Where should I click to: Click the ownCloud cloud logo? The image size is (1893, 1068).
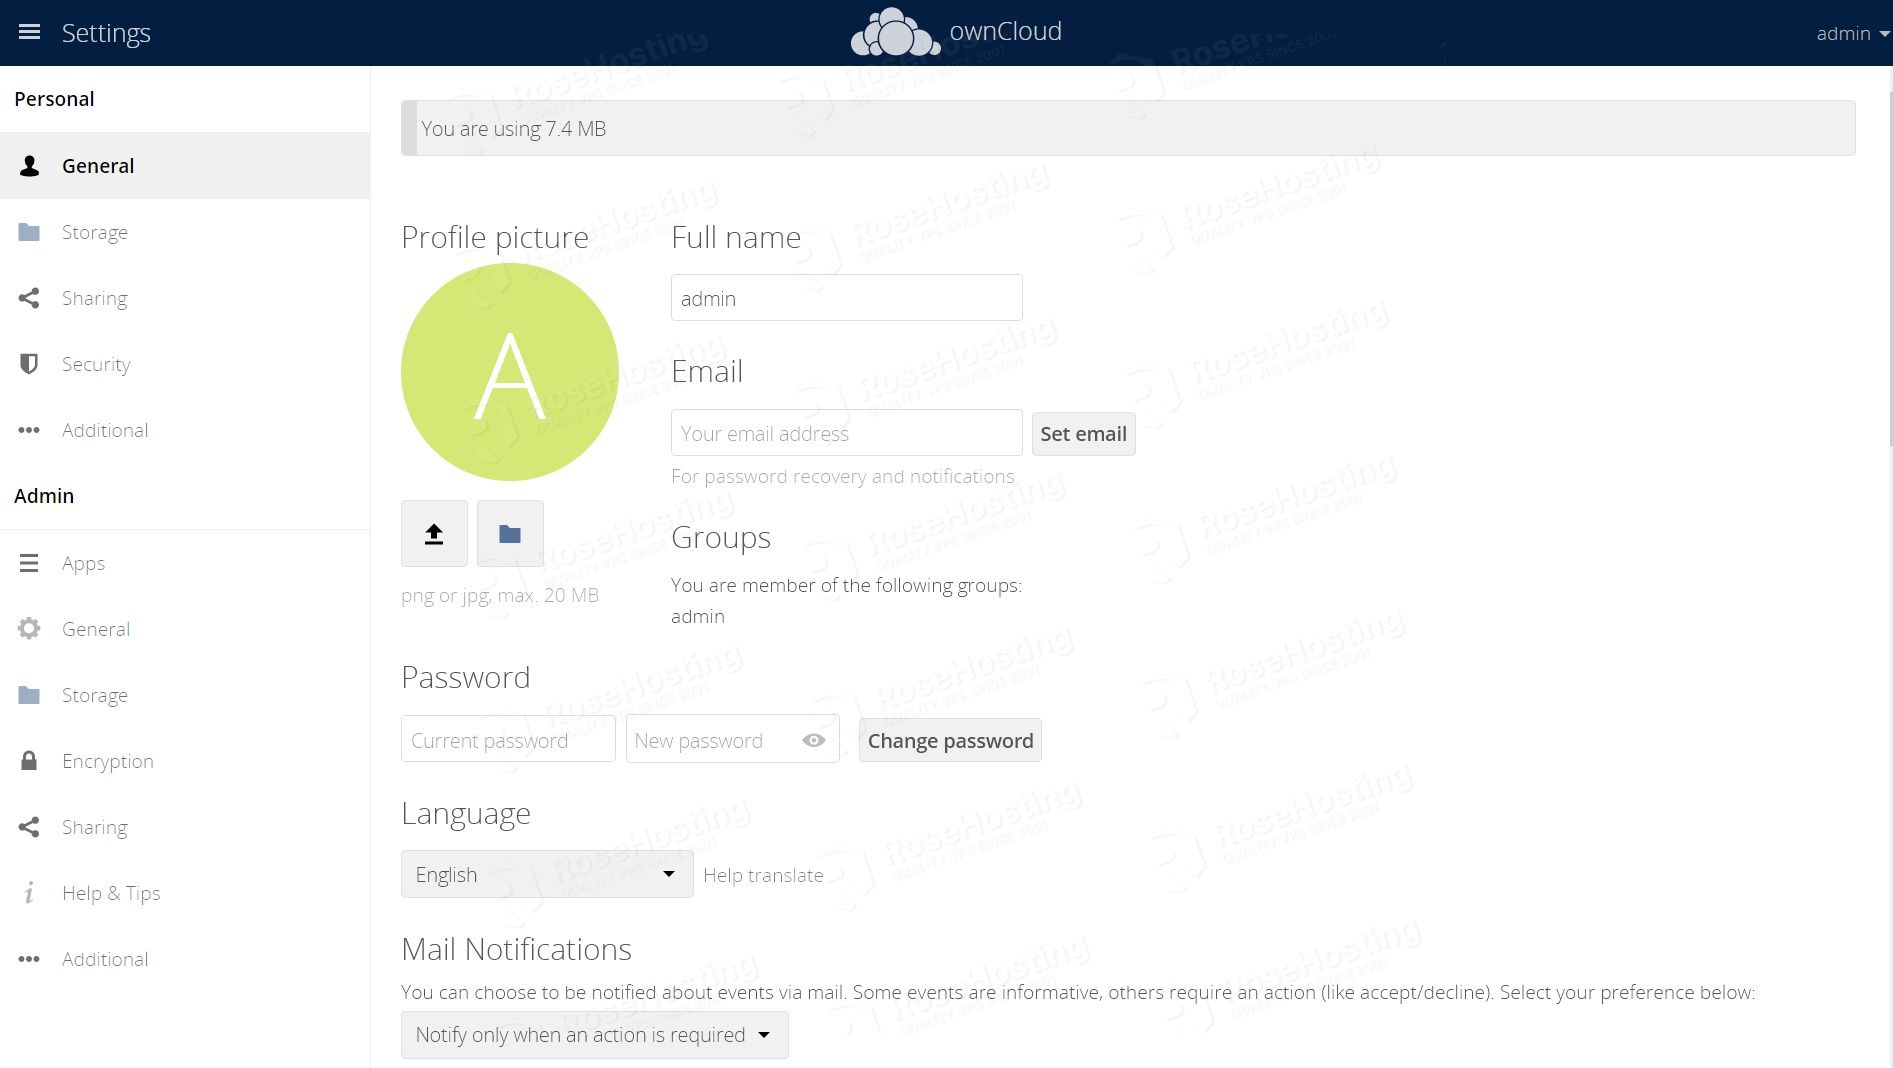tap(893, 31)
